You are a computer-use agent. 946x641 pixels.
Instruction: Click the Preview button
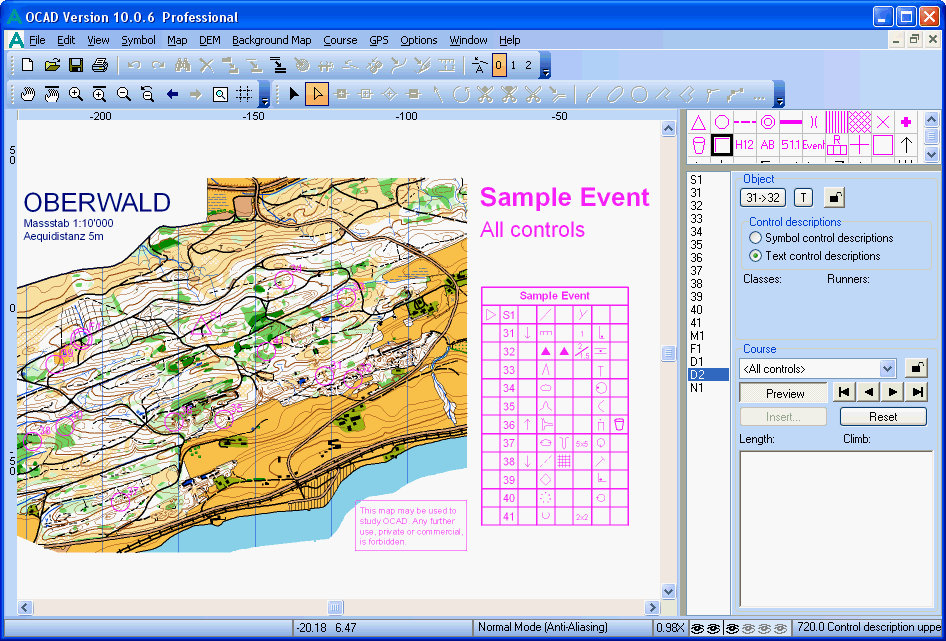[x=785, y=393]
